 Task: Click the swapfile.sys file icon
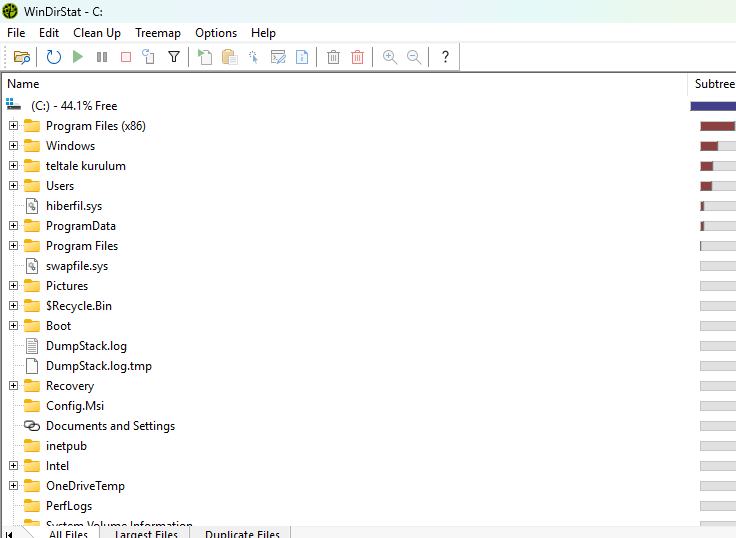pyautogui.click(x=32, y=266)
